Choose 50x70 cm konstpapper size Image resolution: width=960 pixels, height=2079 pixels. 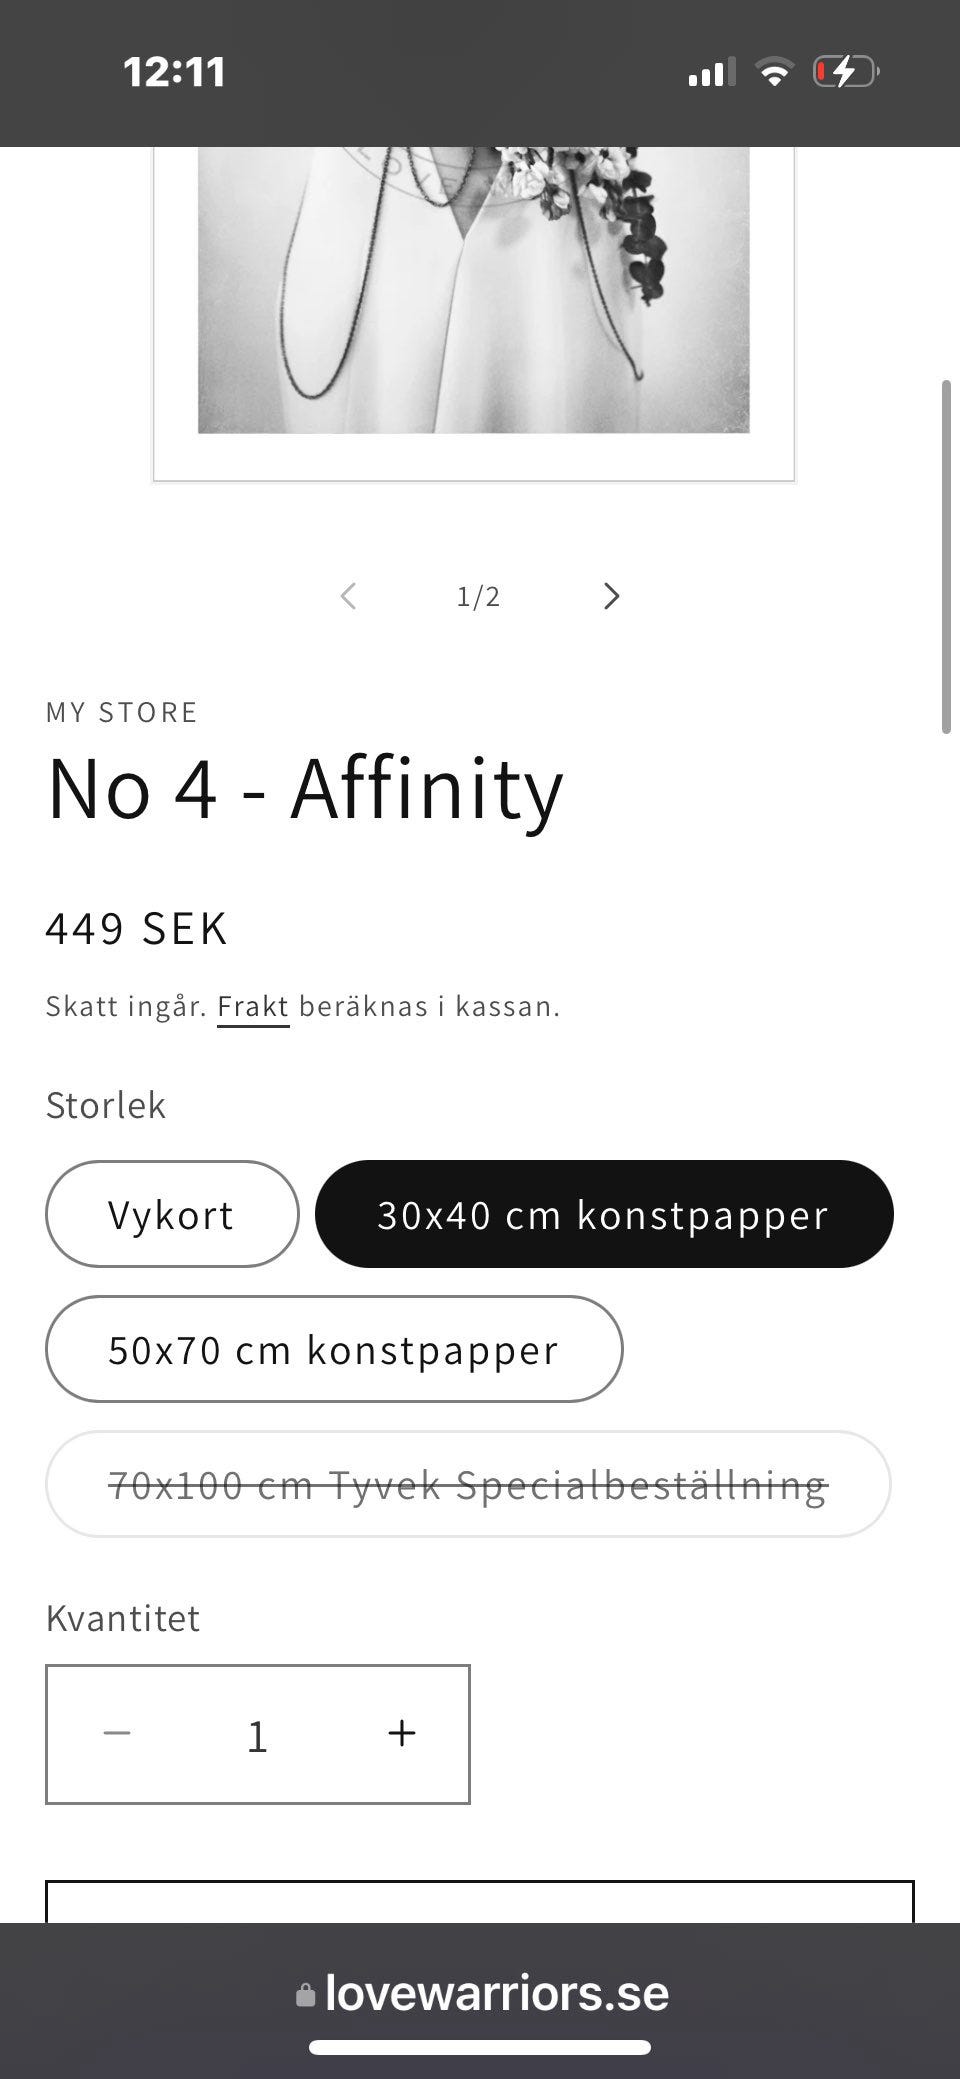point(334,1349)
